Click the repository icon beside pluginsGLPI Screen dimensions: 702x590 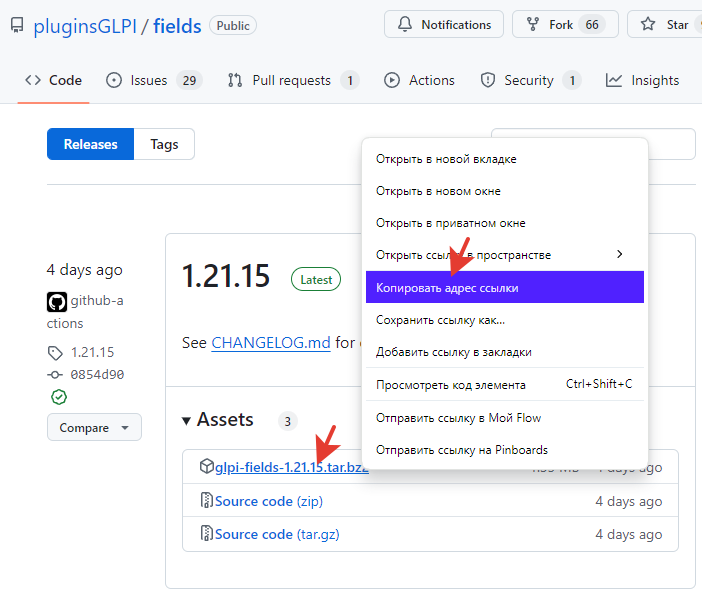(17, 26)
